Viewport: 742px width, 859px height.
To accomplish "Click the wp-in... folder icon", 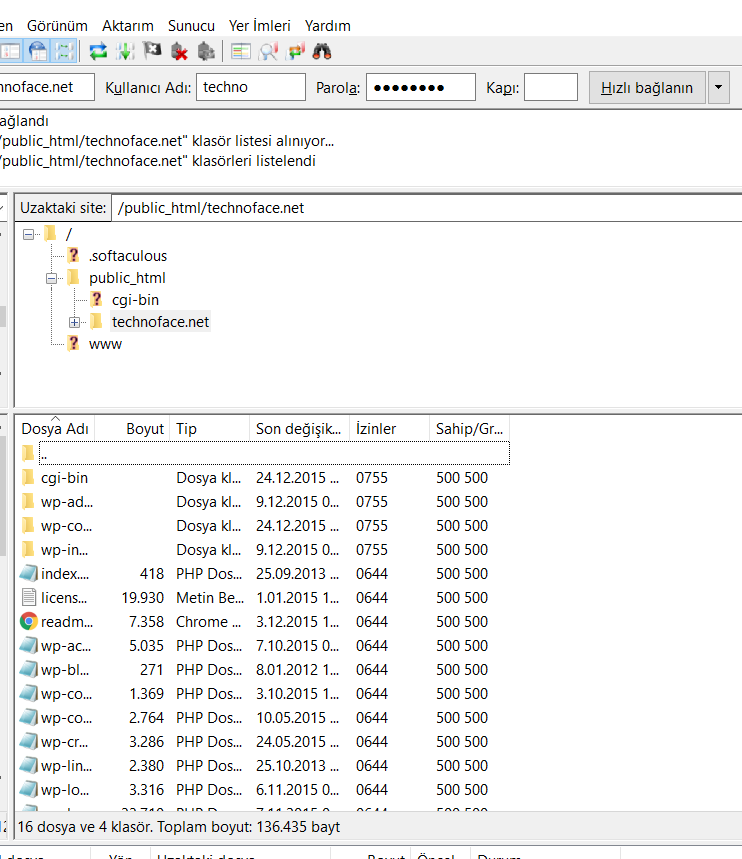I will coord(28,549).
